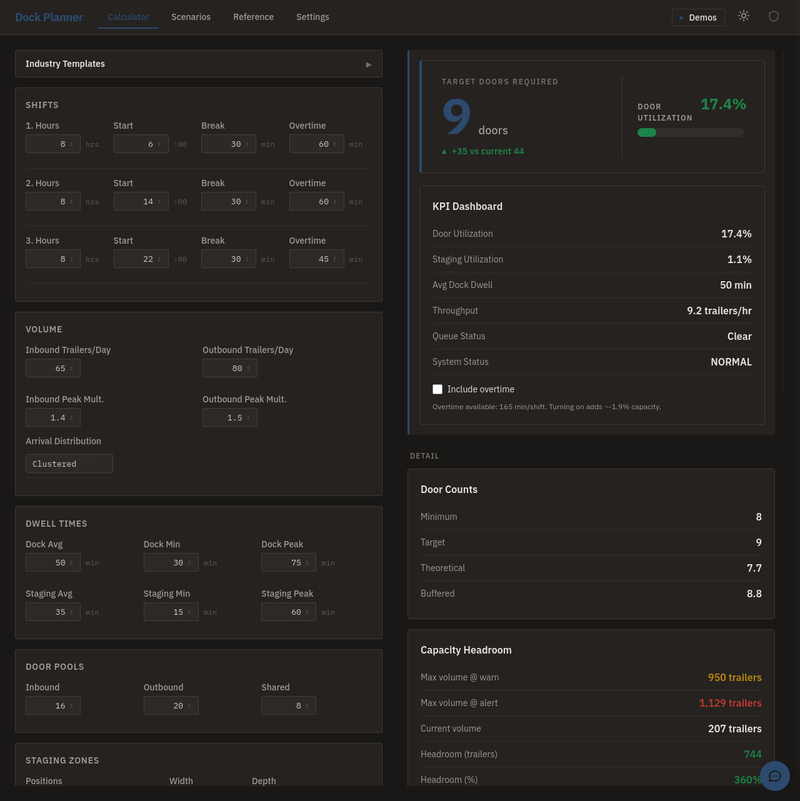Click the Shift 1 Hours field
This screenshot has height=801, width=800.
[x=53, y=144]
